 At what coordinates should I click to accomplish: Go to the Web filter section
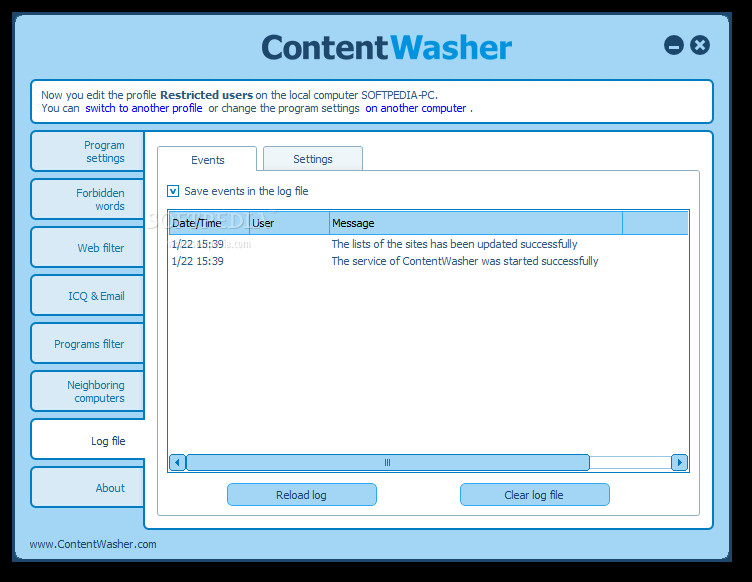point(87,247)
